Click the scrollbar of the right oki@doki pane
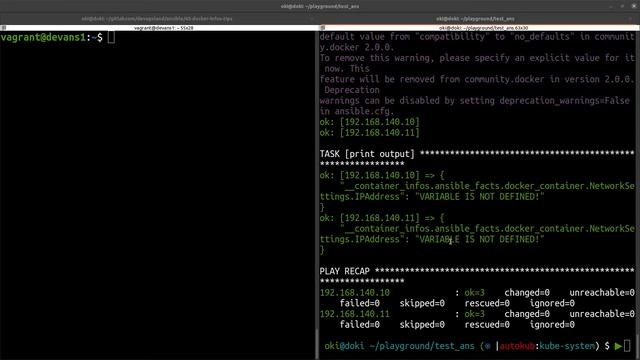Image resolution: width=640 pixels, height=360 pixels. (x=638, y=195)
